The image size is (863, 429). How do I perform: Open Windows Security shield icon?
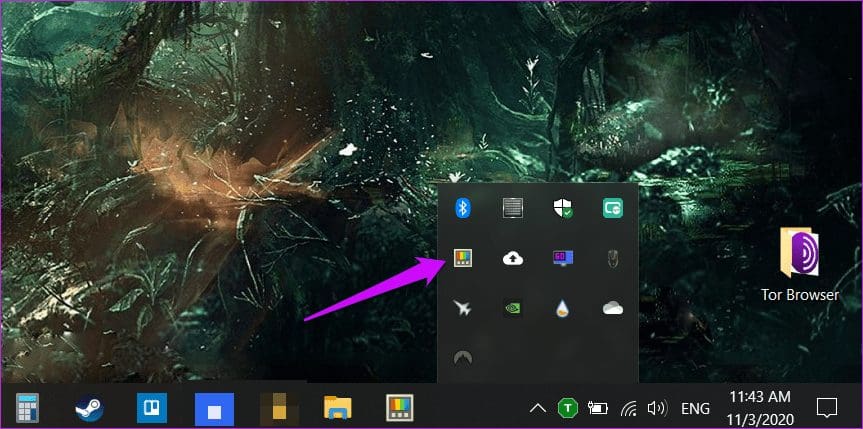coord(562,208)
